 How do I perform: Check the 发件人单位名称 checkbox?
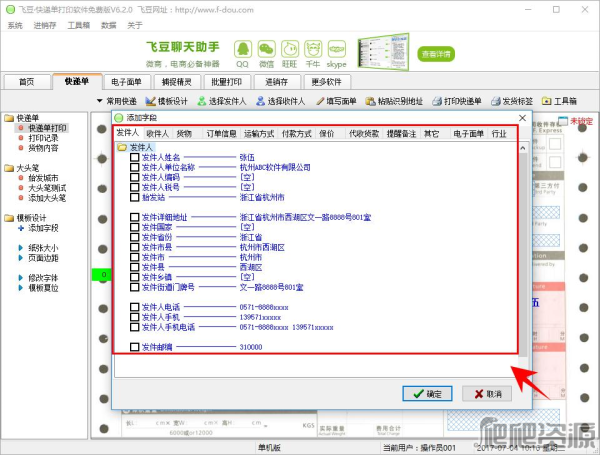point(134,167)
